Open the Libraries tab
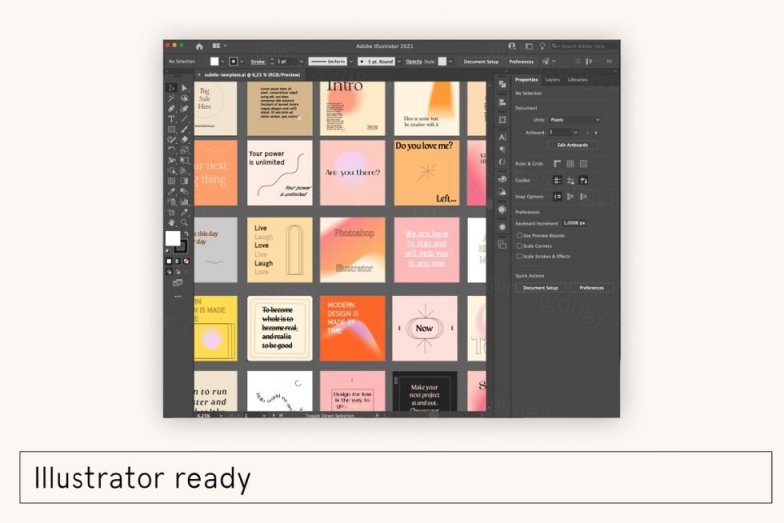The height and width of the screenshot is (523, 784). [x=578, y=79]
